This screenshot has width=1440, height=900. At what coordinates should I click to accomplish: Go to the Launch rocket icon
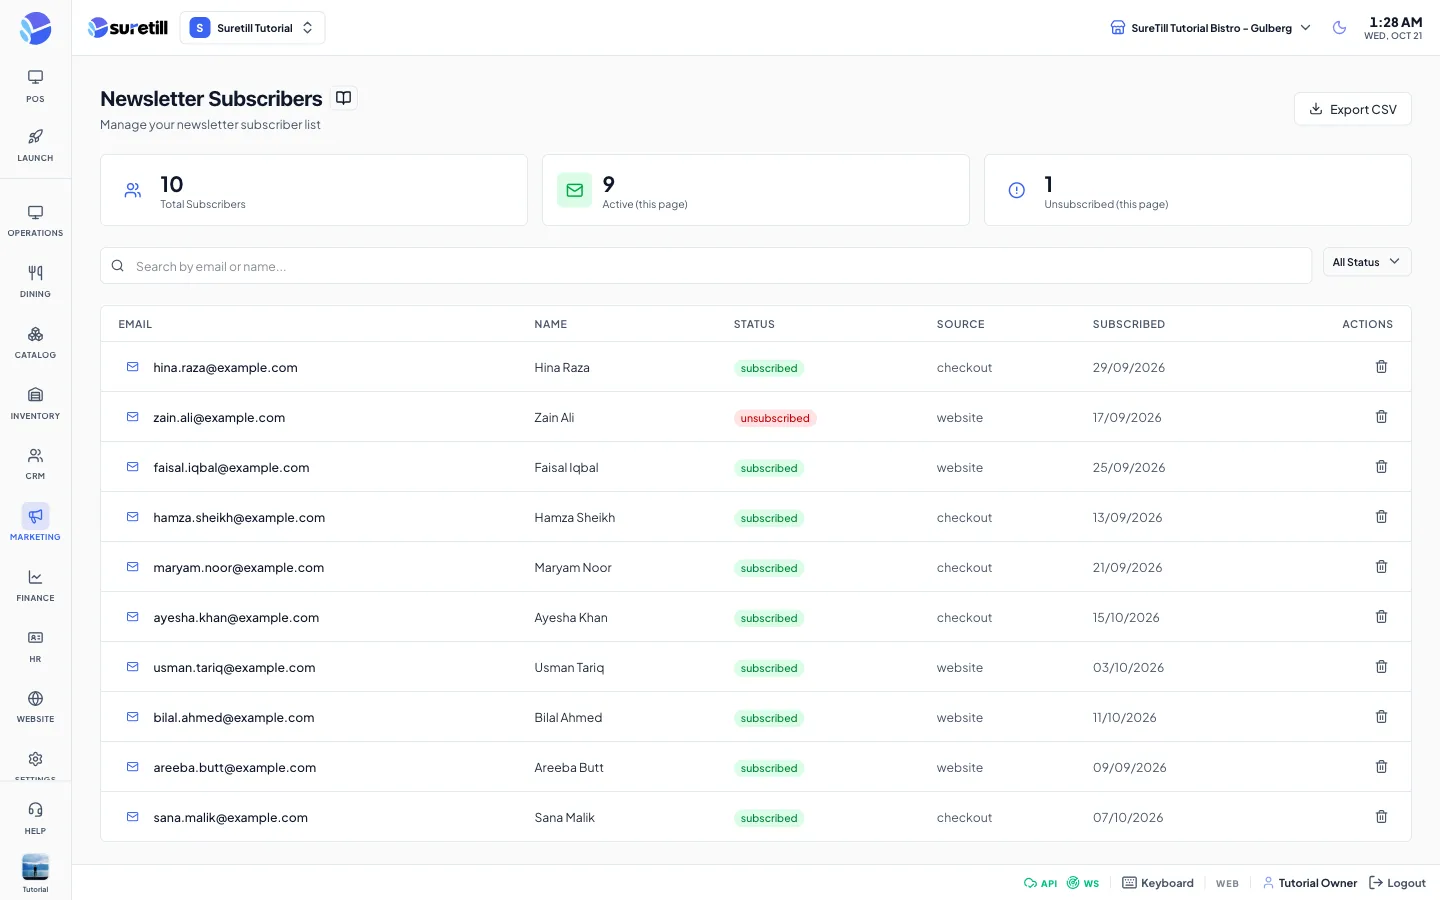coord(35,145)
